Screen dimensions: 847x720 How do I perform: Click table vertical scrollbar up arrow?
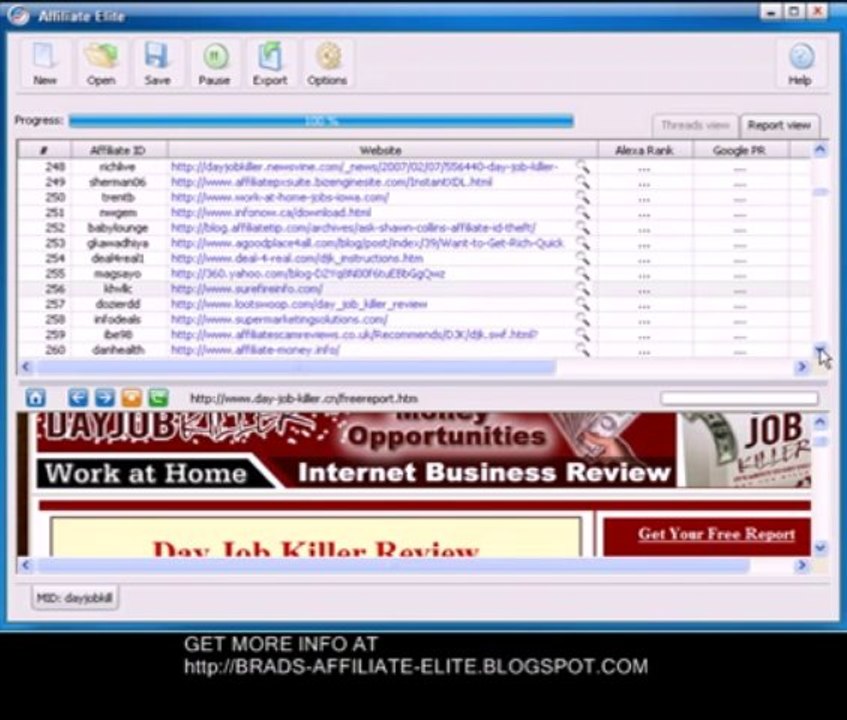(x=820, y=150)
